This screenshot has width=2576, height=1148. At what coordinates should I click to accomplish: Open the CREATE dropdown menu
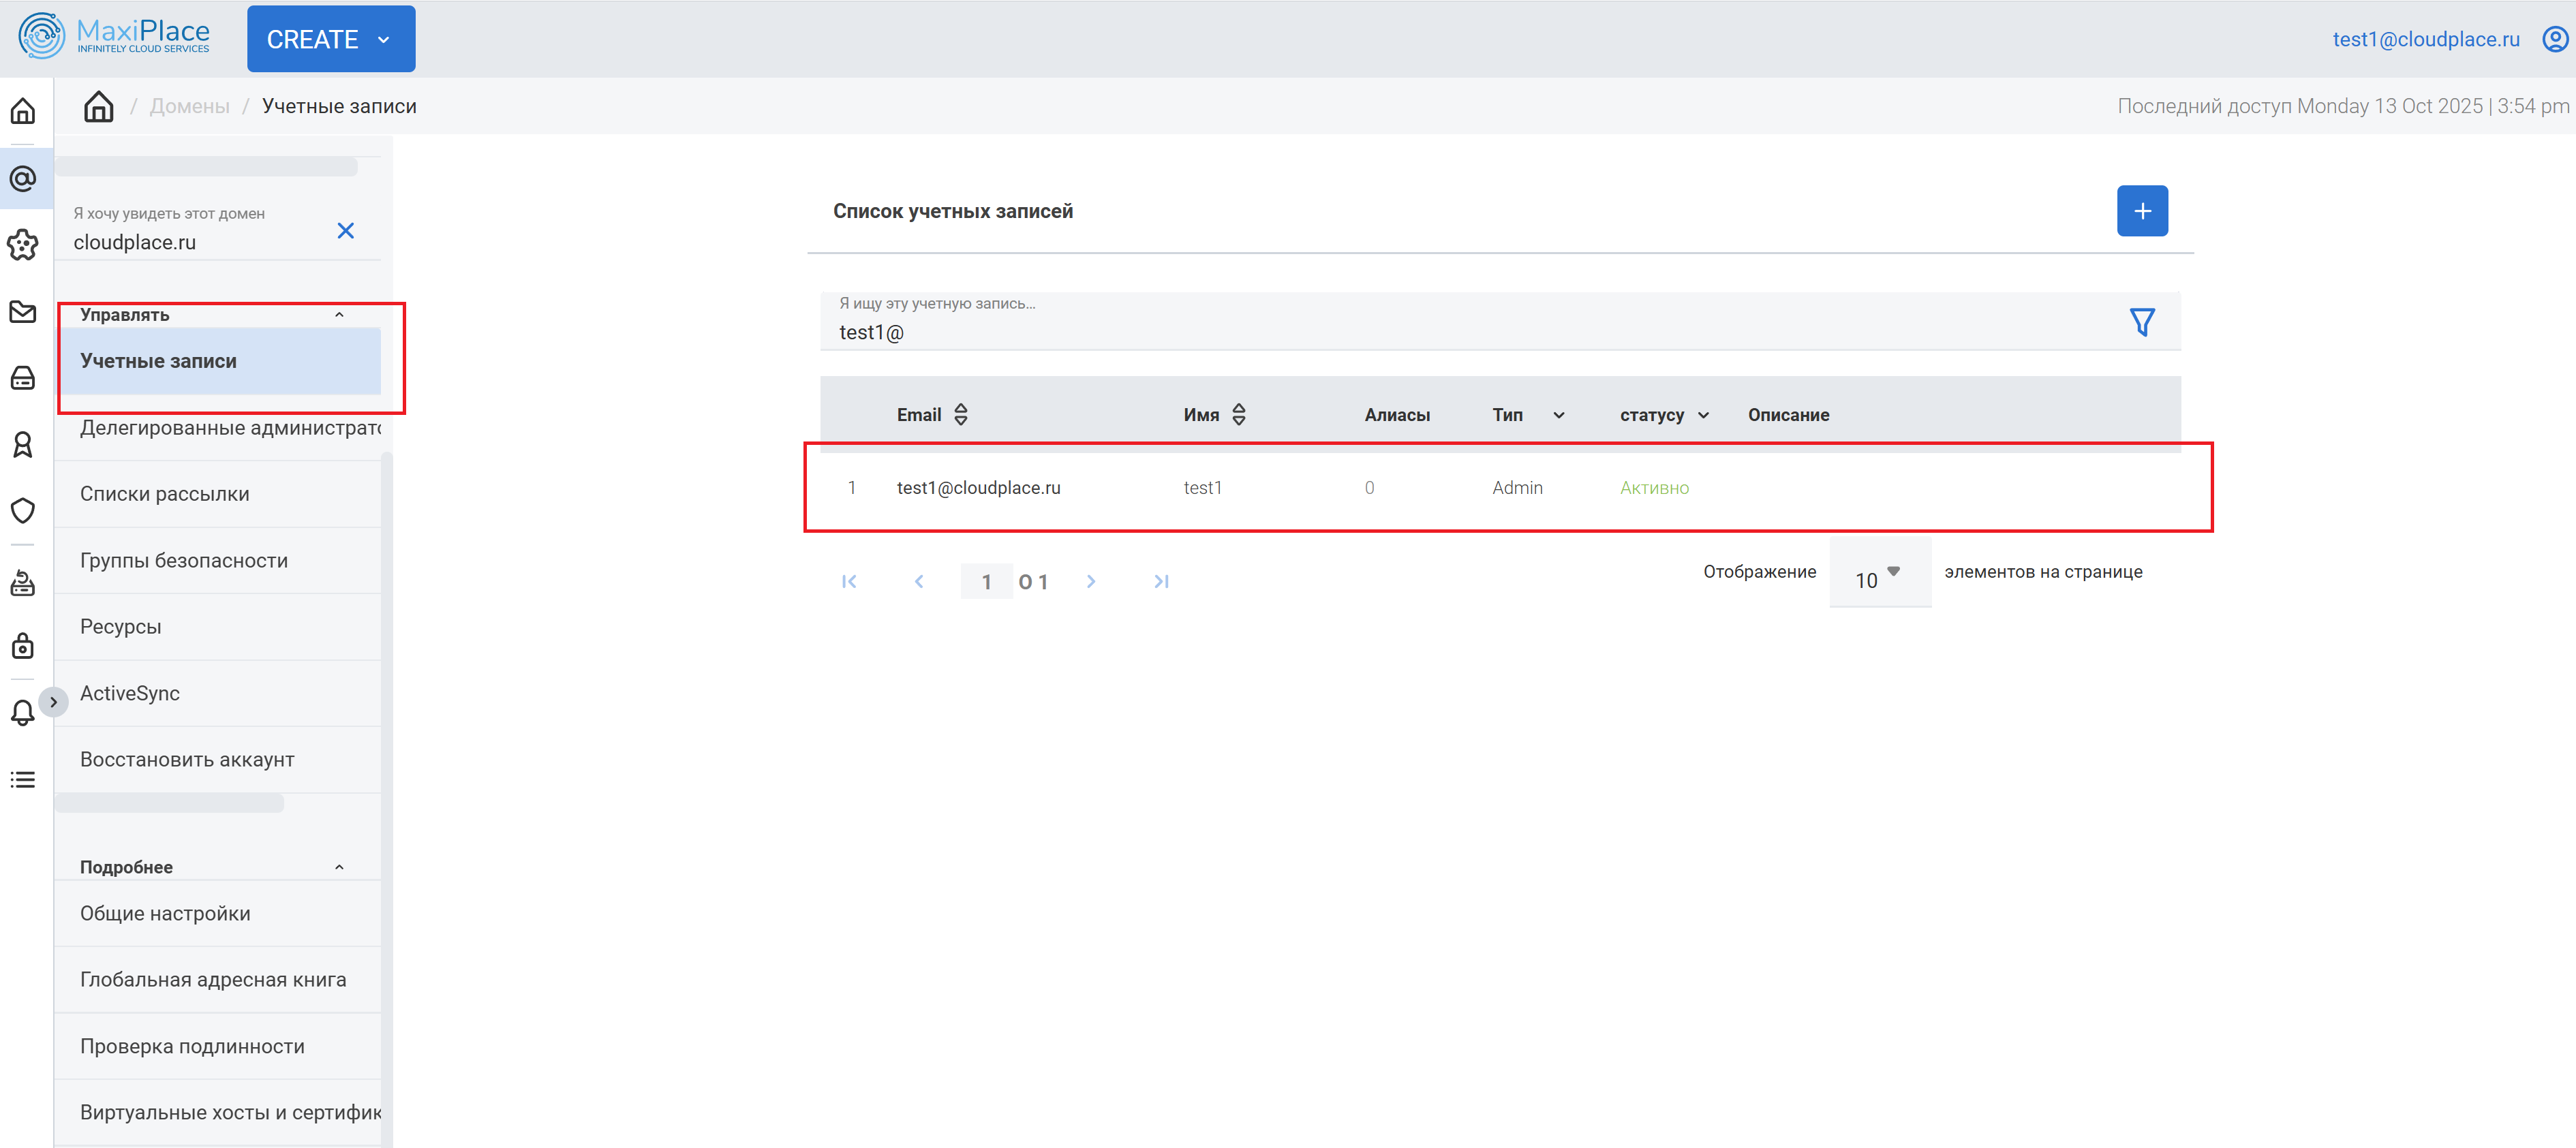tap(330, 39)
